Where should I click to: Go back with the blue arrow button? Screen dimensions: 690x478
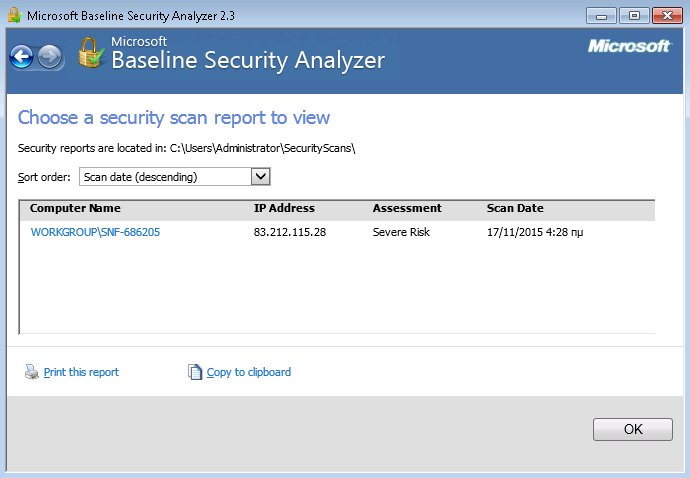tap(22, 57)
